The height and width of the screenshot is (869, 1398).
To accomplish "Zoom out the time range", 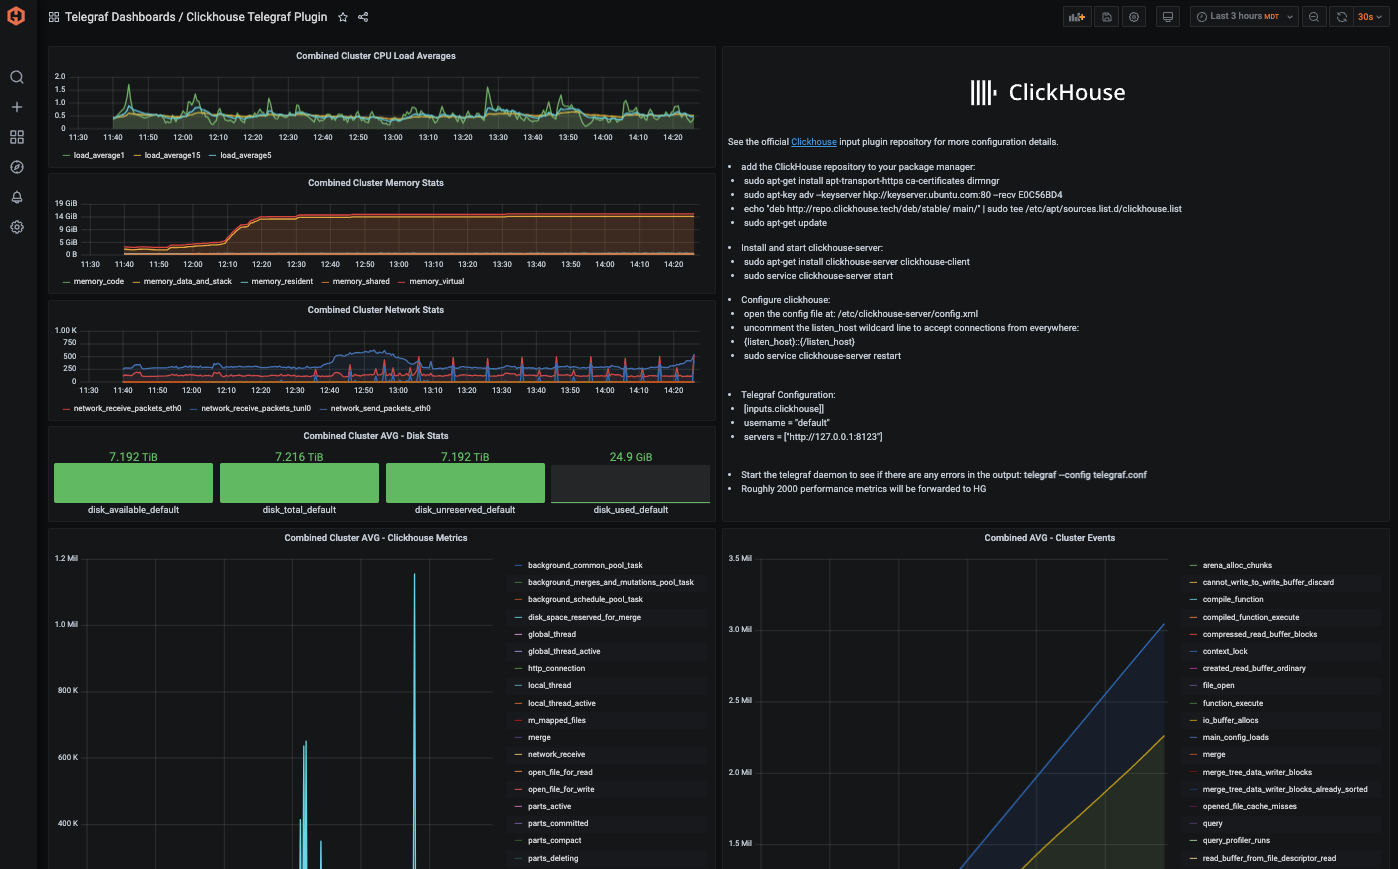I will [x=1314, y=17].
